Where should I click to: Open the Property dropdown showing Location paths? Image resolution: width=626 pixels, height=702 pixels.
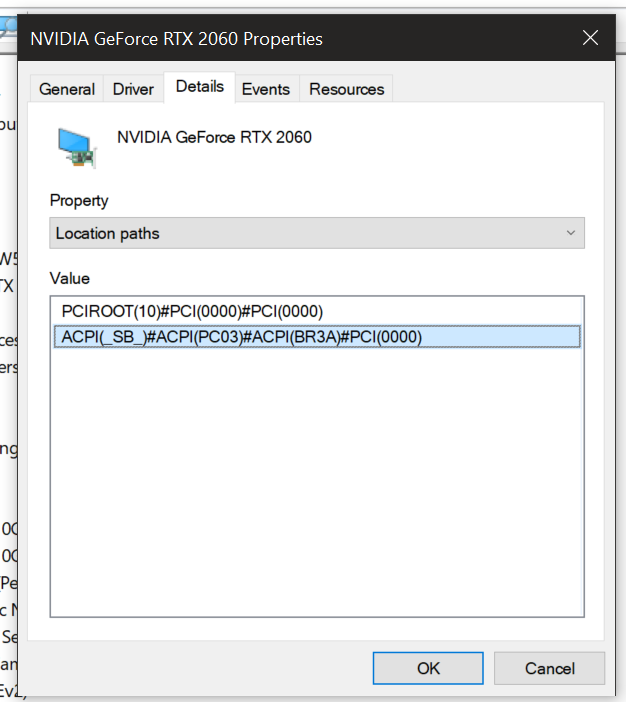pyautogui.click(x=317, y=233)
